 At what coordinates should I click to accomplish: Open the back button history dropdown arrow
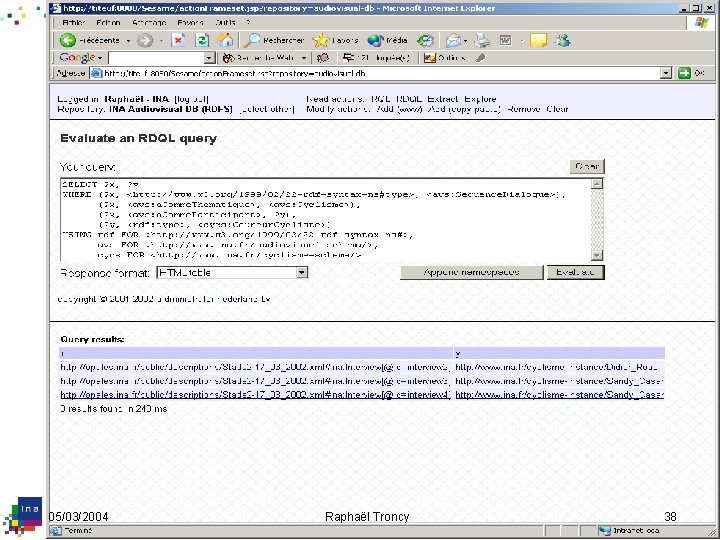[x=128, y=41]
